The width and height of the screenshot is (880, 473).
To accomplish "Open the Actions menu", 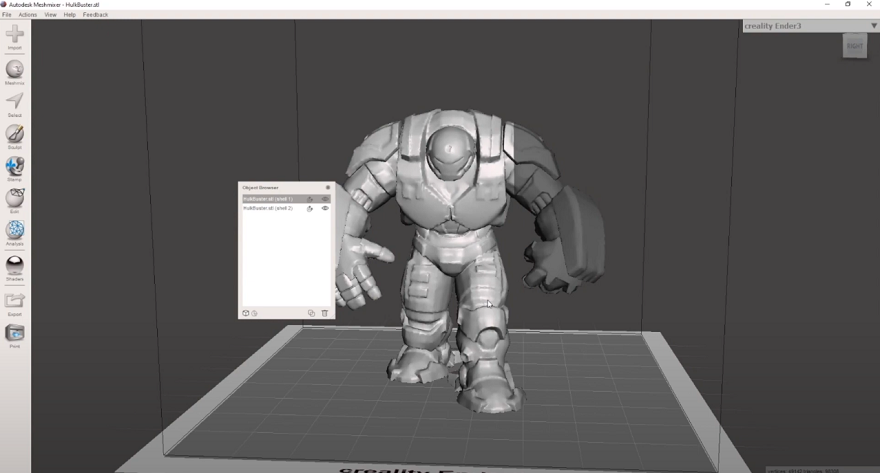I will tap(28, 15).
